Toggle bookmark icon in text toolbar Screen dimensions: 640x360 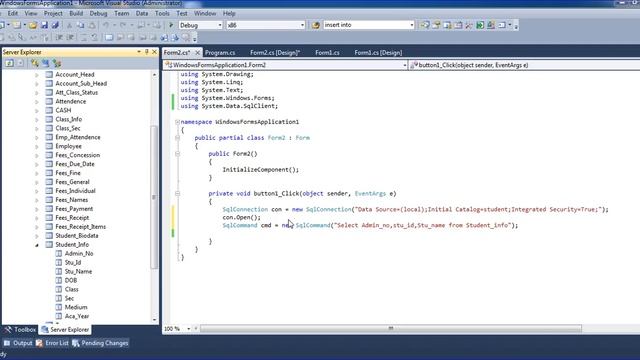(x=109, y=38)
